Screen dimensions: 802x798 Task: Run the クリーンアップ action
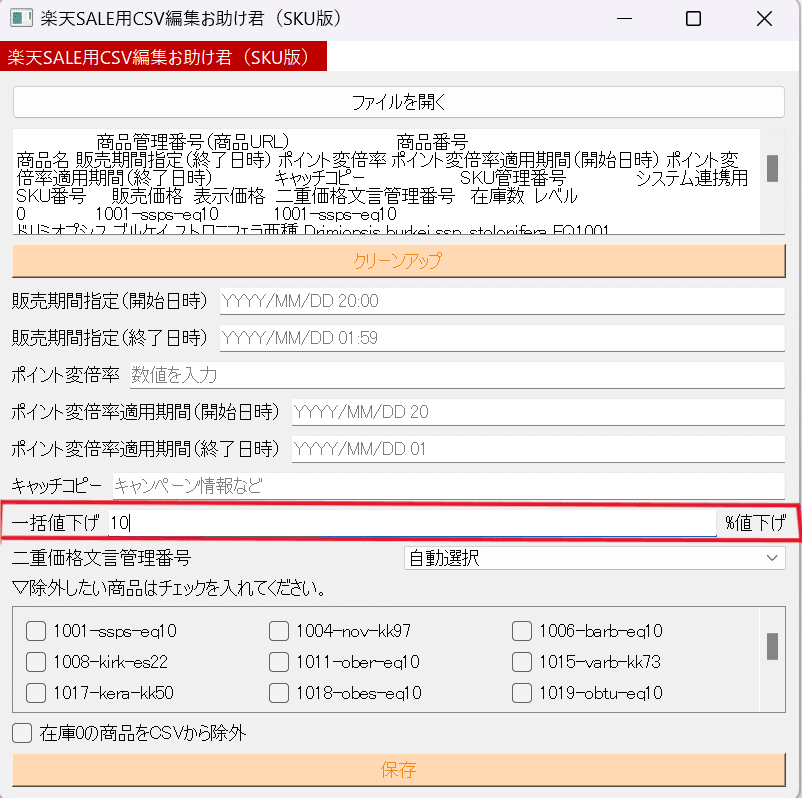[400, 259]
